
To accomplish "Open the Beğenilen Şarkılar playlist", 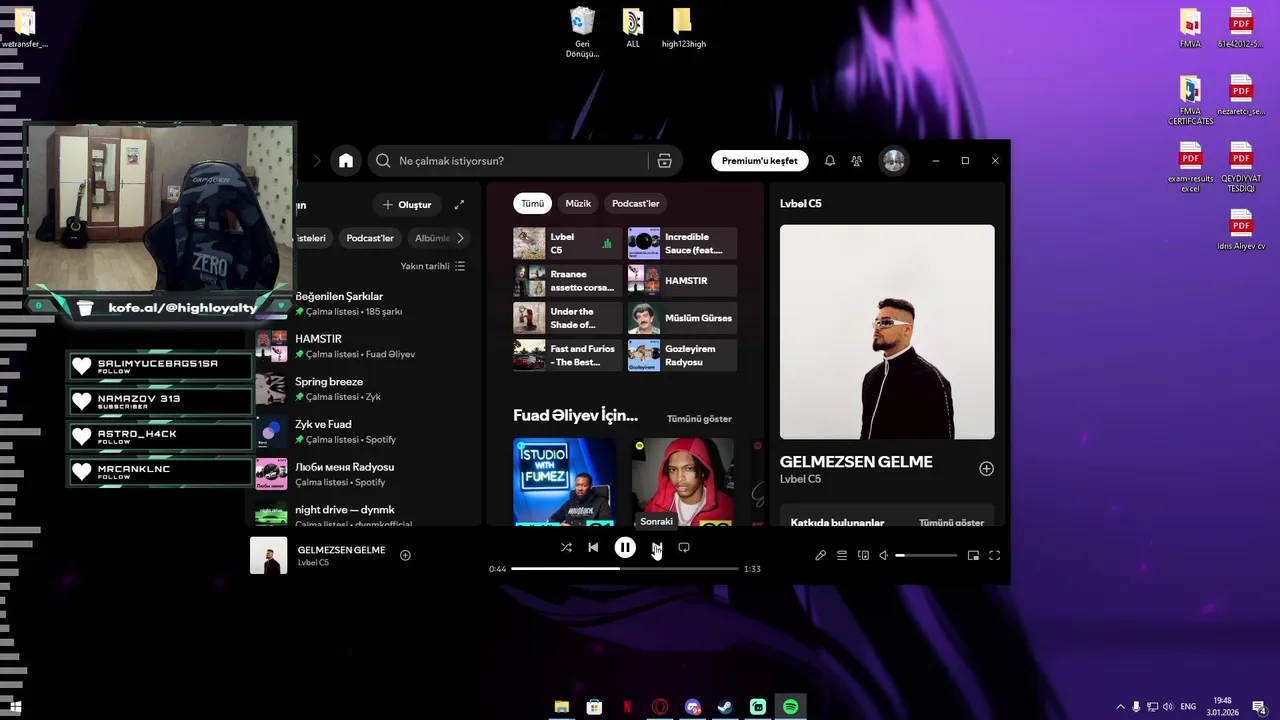I will pos(364,303).
